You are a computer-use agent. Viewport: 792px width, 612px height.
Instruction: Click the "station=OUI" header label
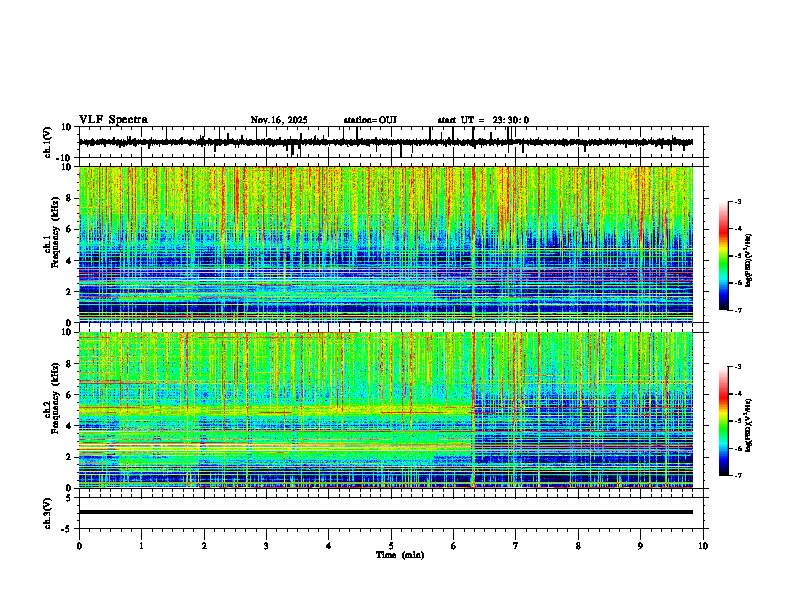[370, 120]
